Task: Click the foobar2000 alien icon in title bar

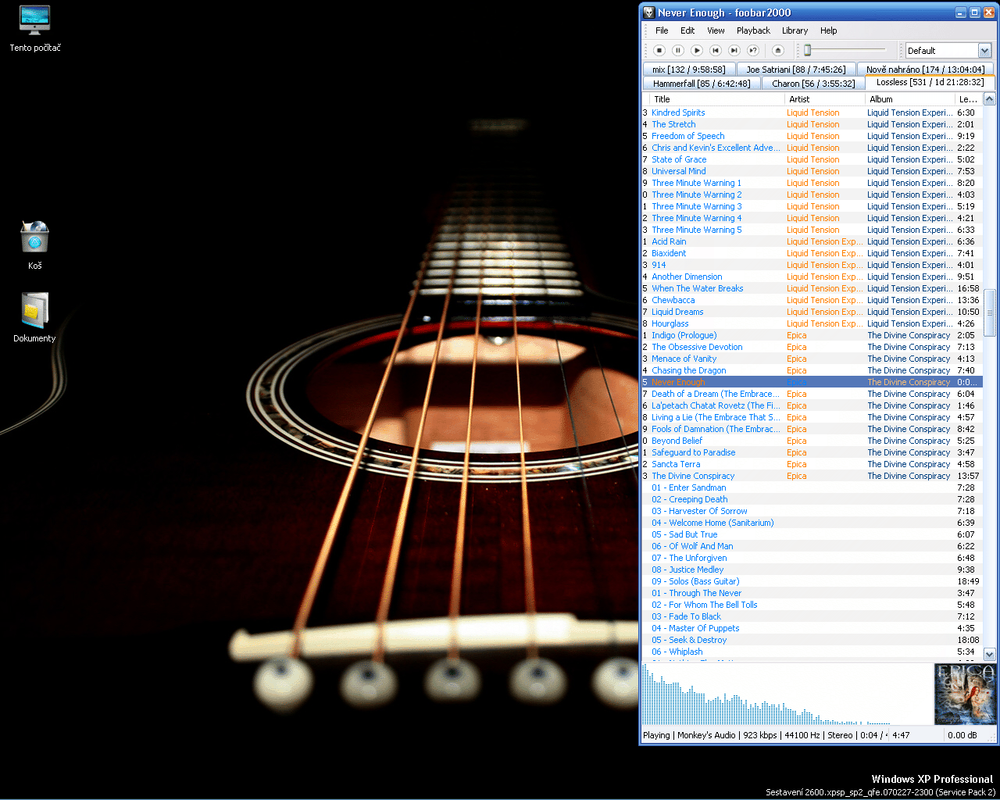Action: point(649,12)
